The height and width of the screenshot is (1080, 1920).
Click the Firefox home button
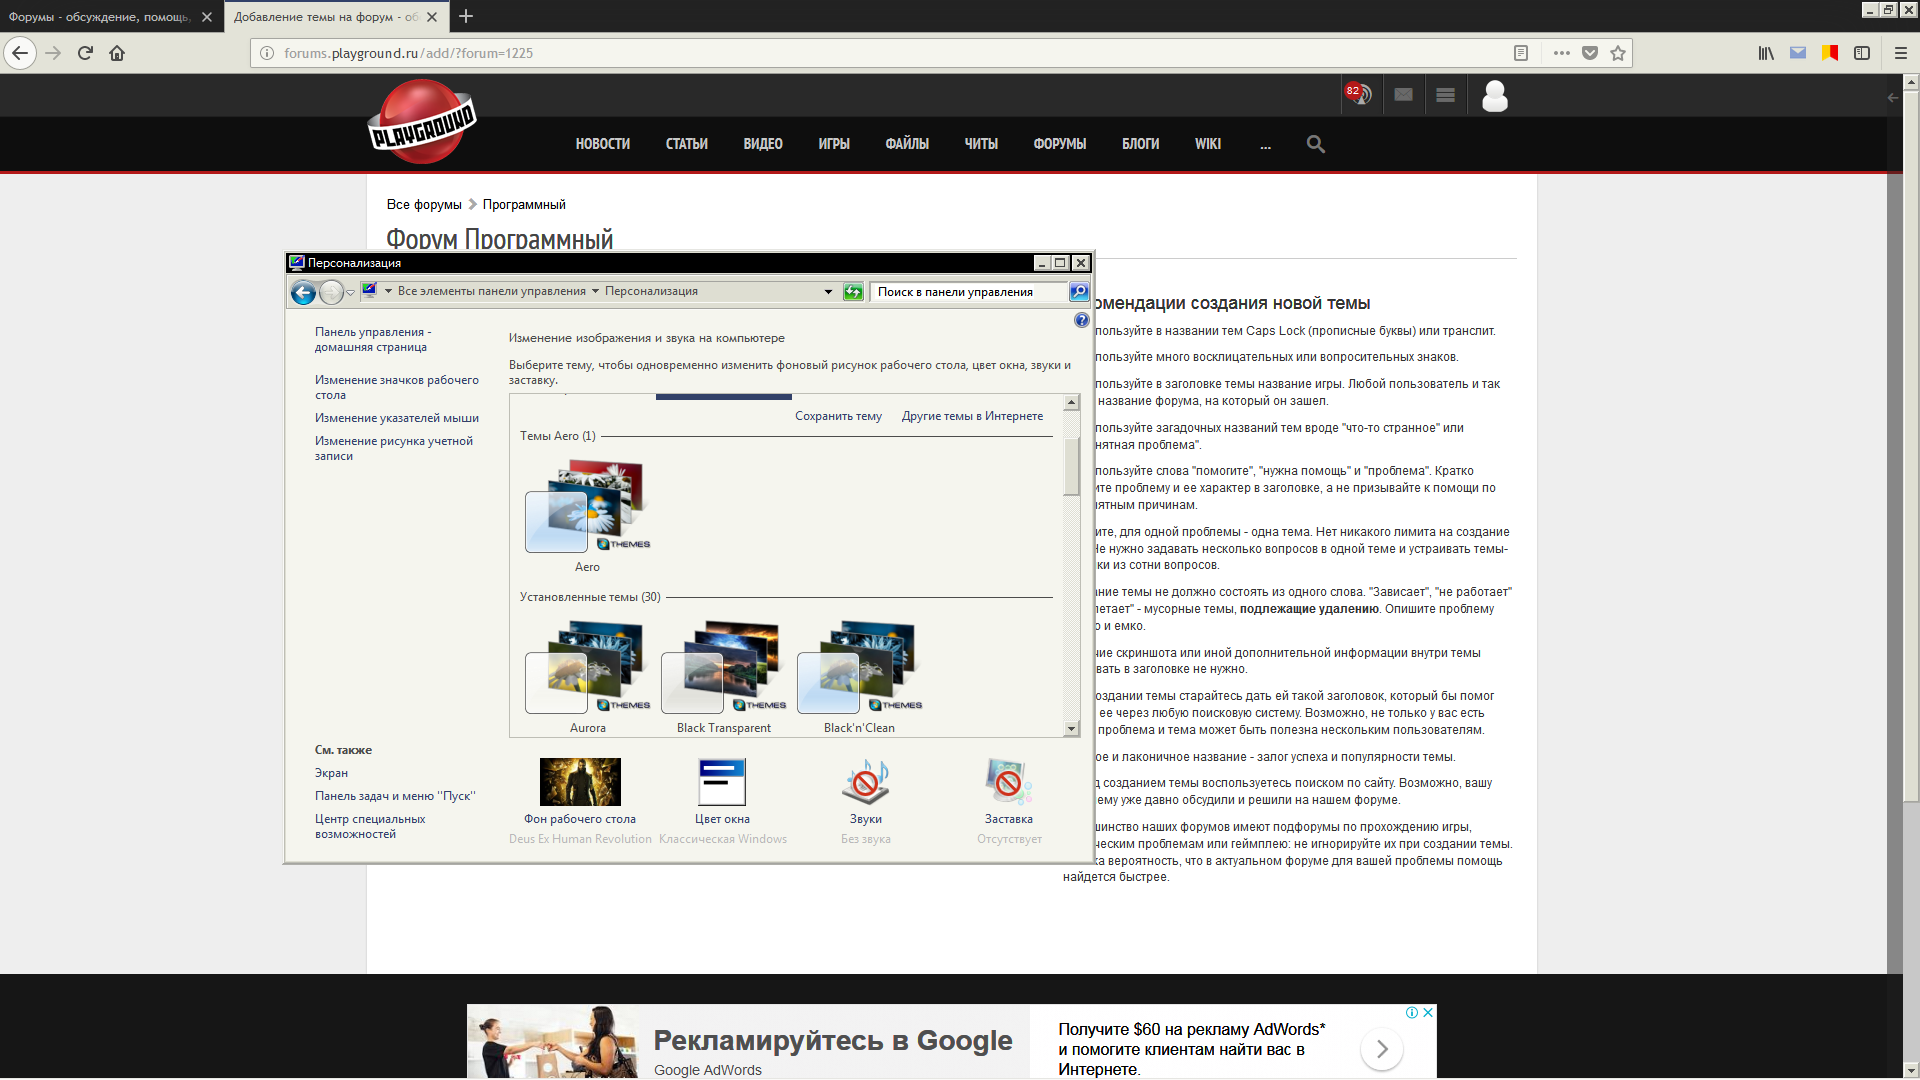click(x=117, y=53)
